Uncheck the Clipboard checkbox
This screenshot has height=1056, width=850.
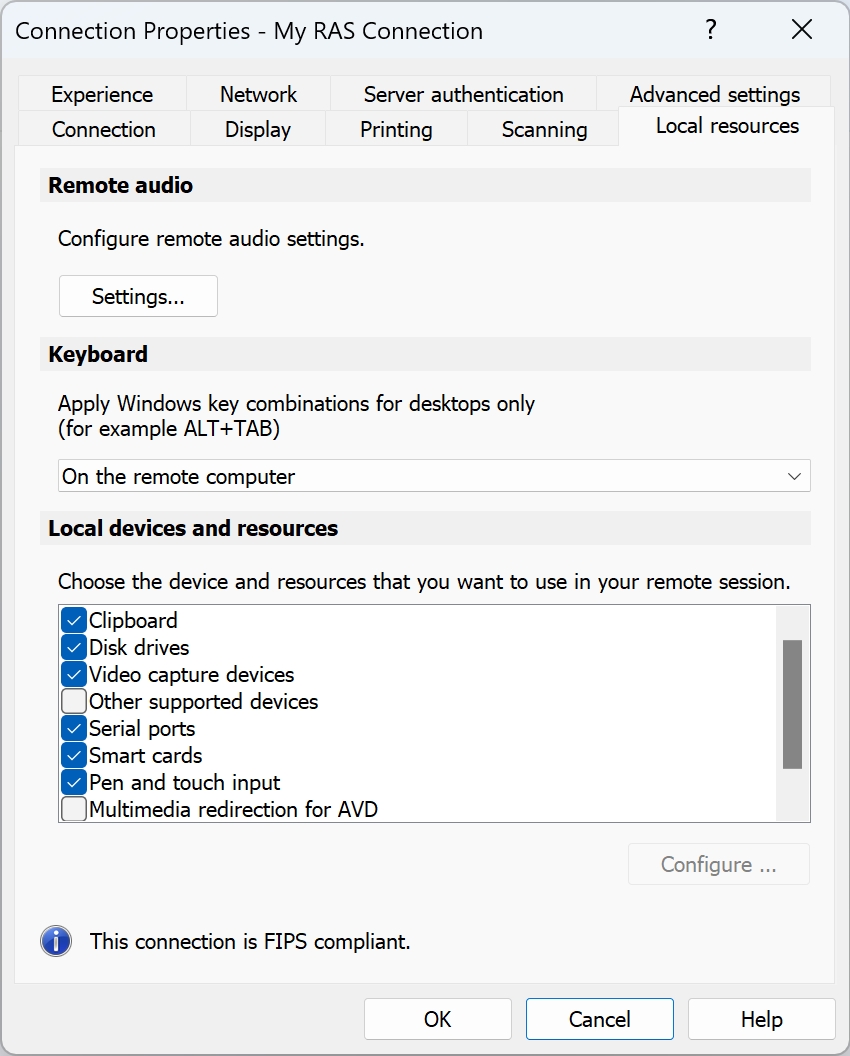pos(74,620)
